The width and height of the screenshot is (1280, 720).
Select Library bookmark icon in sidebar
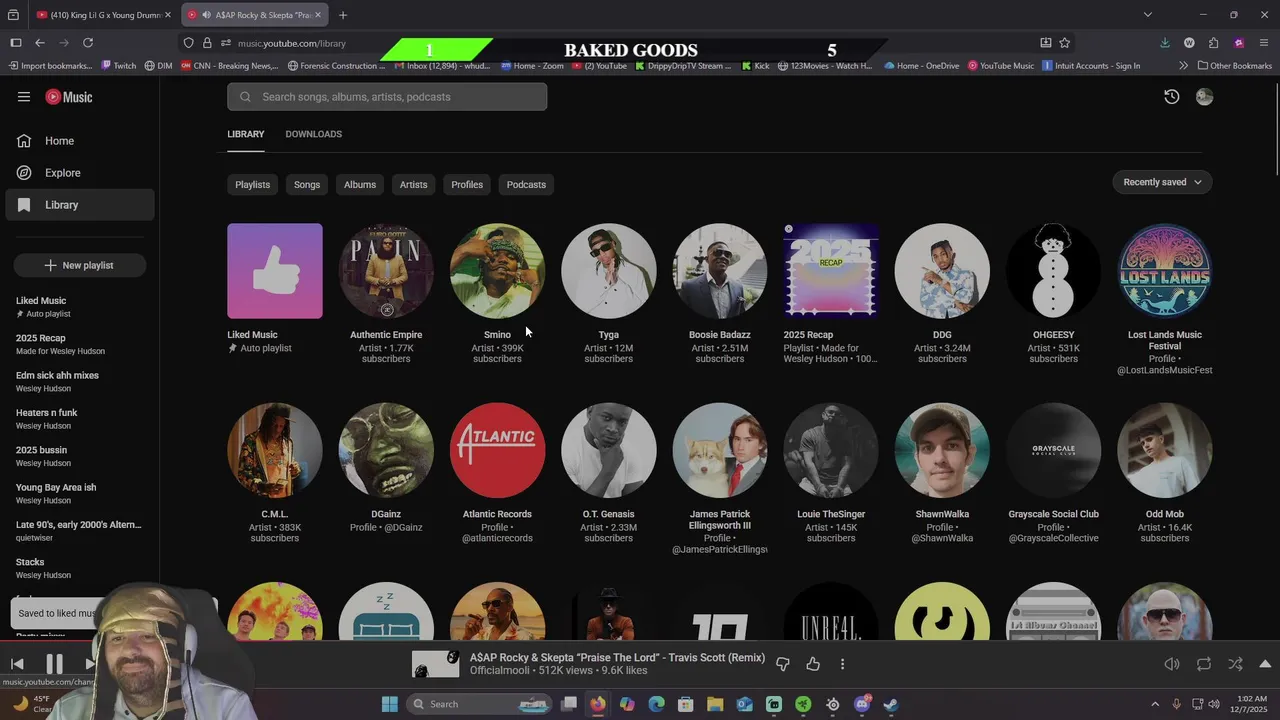pos(24,205)
